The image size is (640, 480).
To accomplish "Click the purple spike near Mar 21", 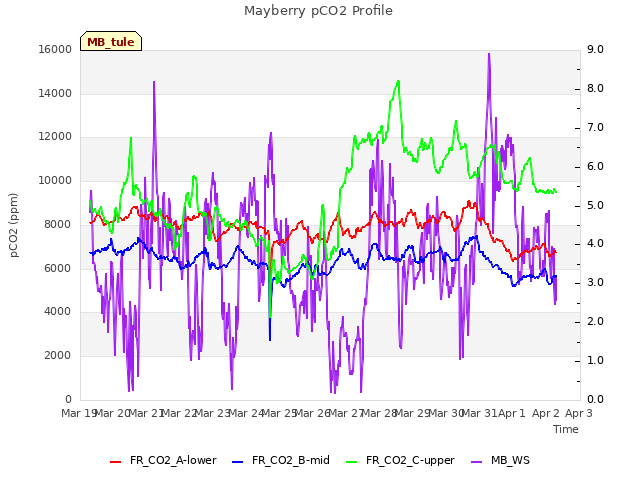I will pos(154,82).
